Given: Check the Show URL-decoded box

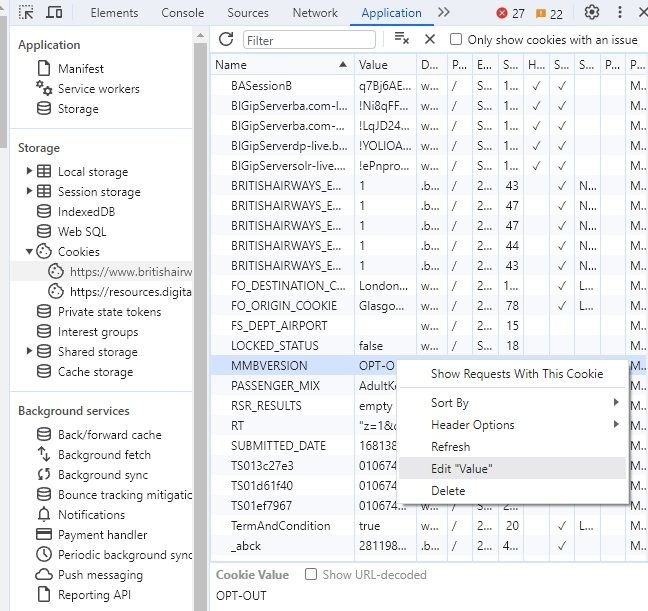Looking at the screenshot, I should point(311,575).
